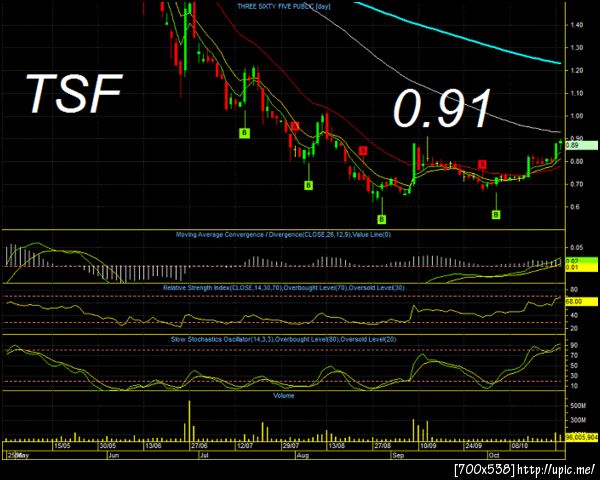Click the yellow 0.01 MACD value tag

pyautogui.click(x=581, y=268)
